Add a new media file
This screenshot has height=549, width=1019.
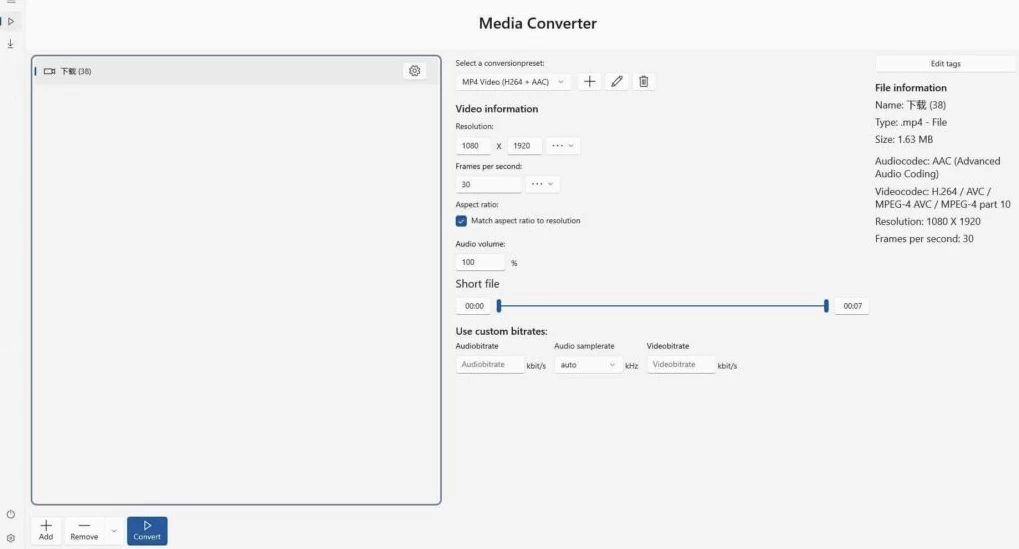[x=46, y=530]
